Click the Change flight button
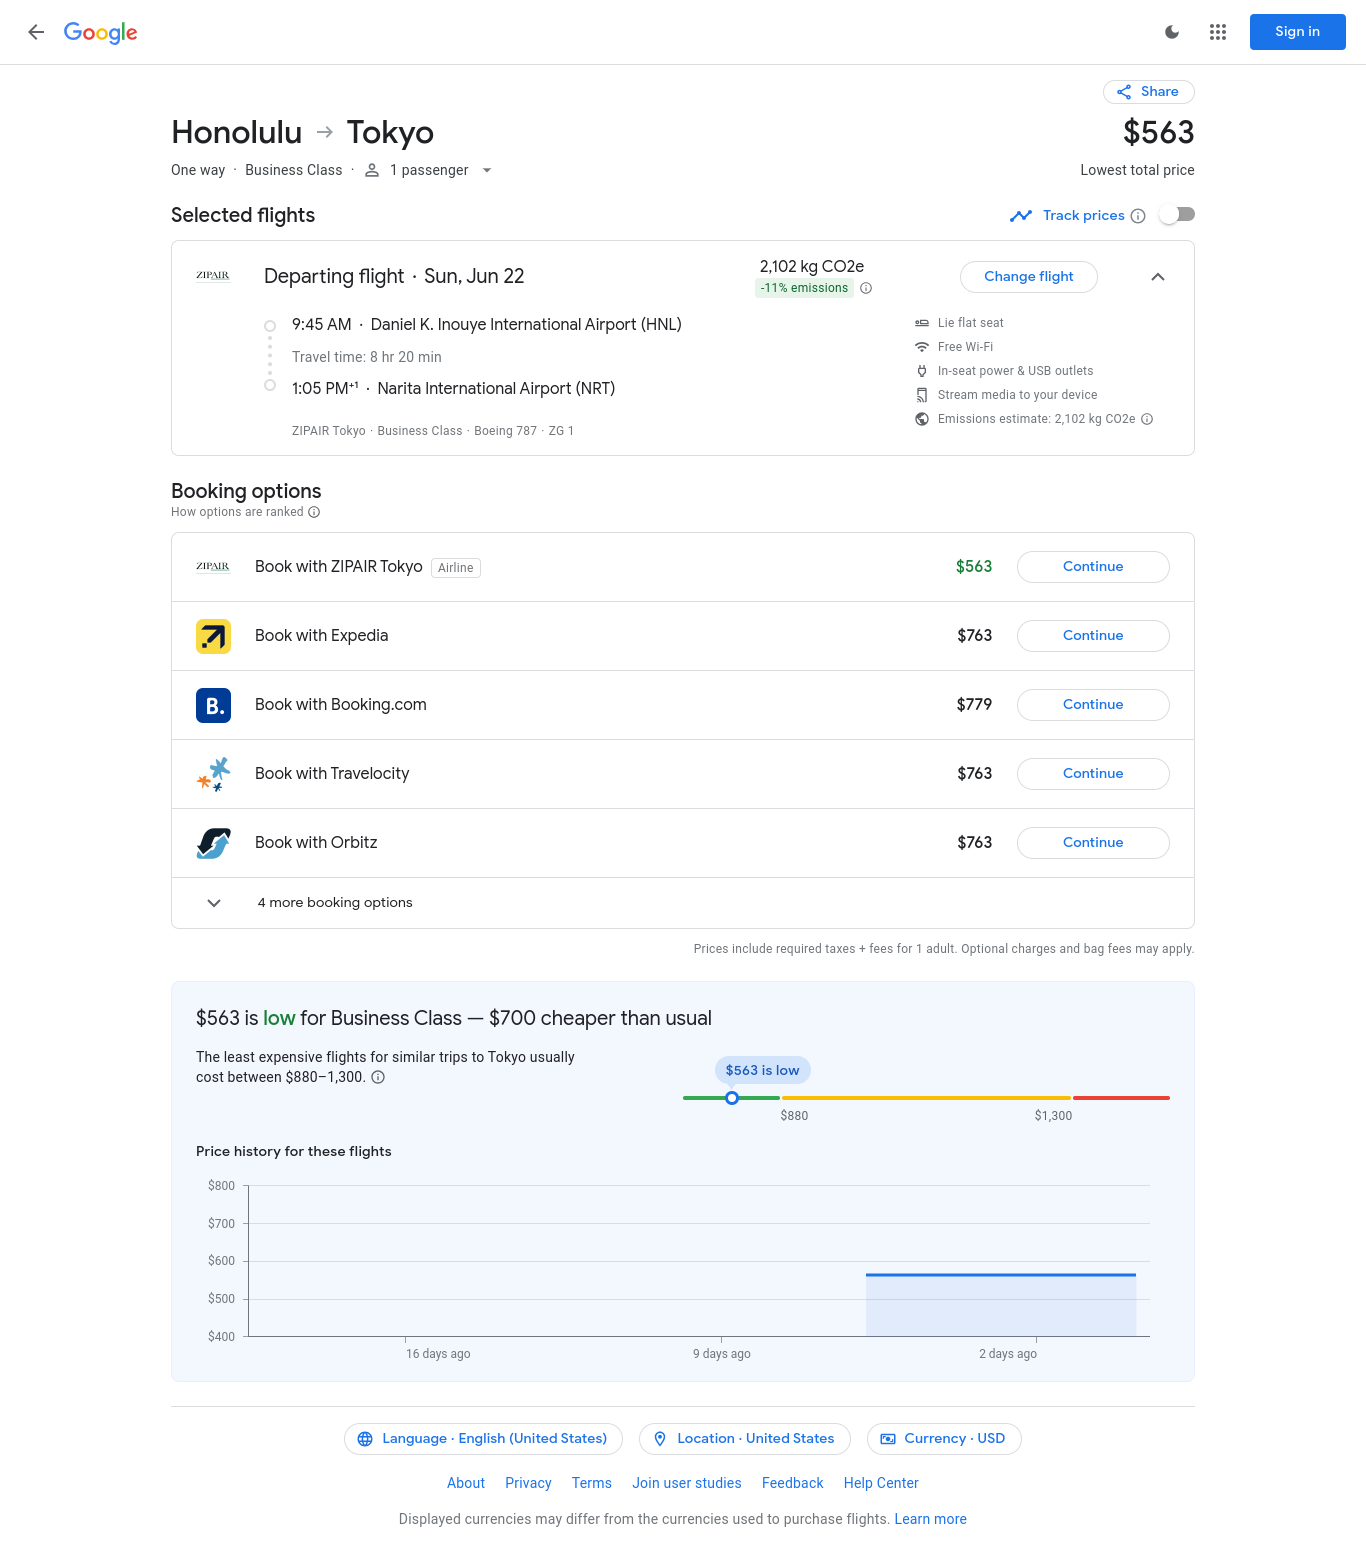Screen dimensions: 1366x1553 click(x=1028, y=277)
